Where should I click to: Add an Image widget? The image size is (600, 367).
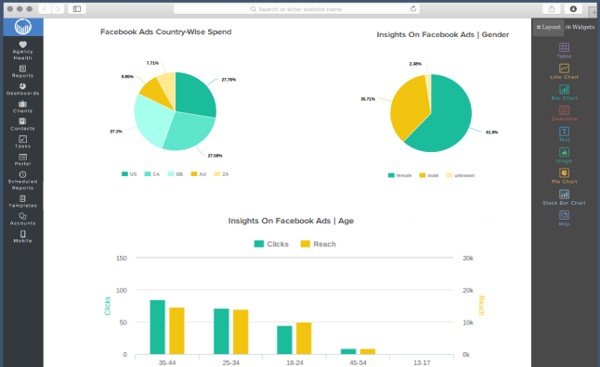coord(564,155)
